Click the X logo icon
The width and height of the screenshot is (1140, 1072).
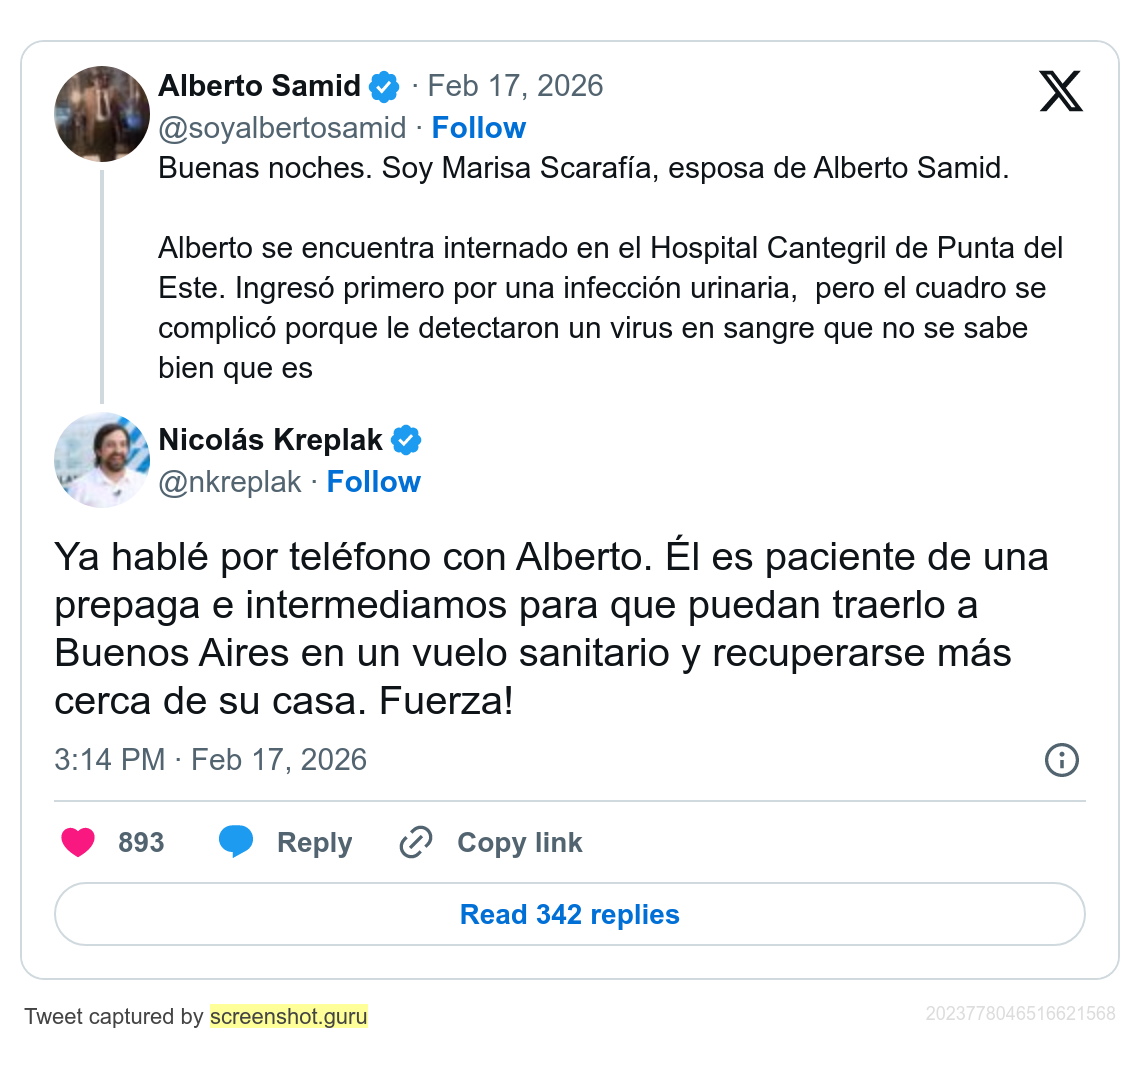tap(1061, 91)
